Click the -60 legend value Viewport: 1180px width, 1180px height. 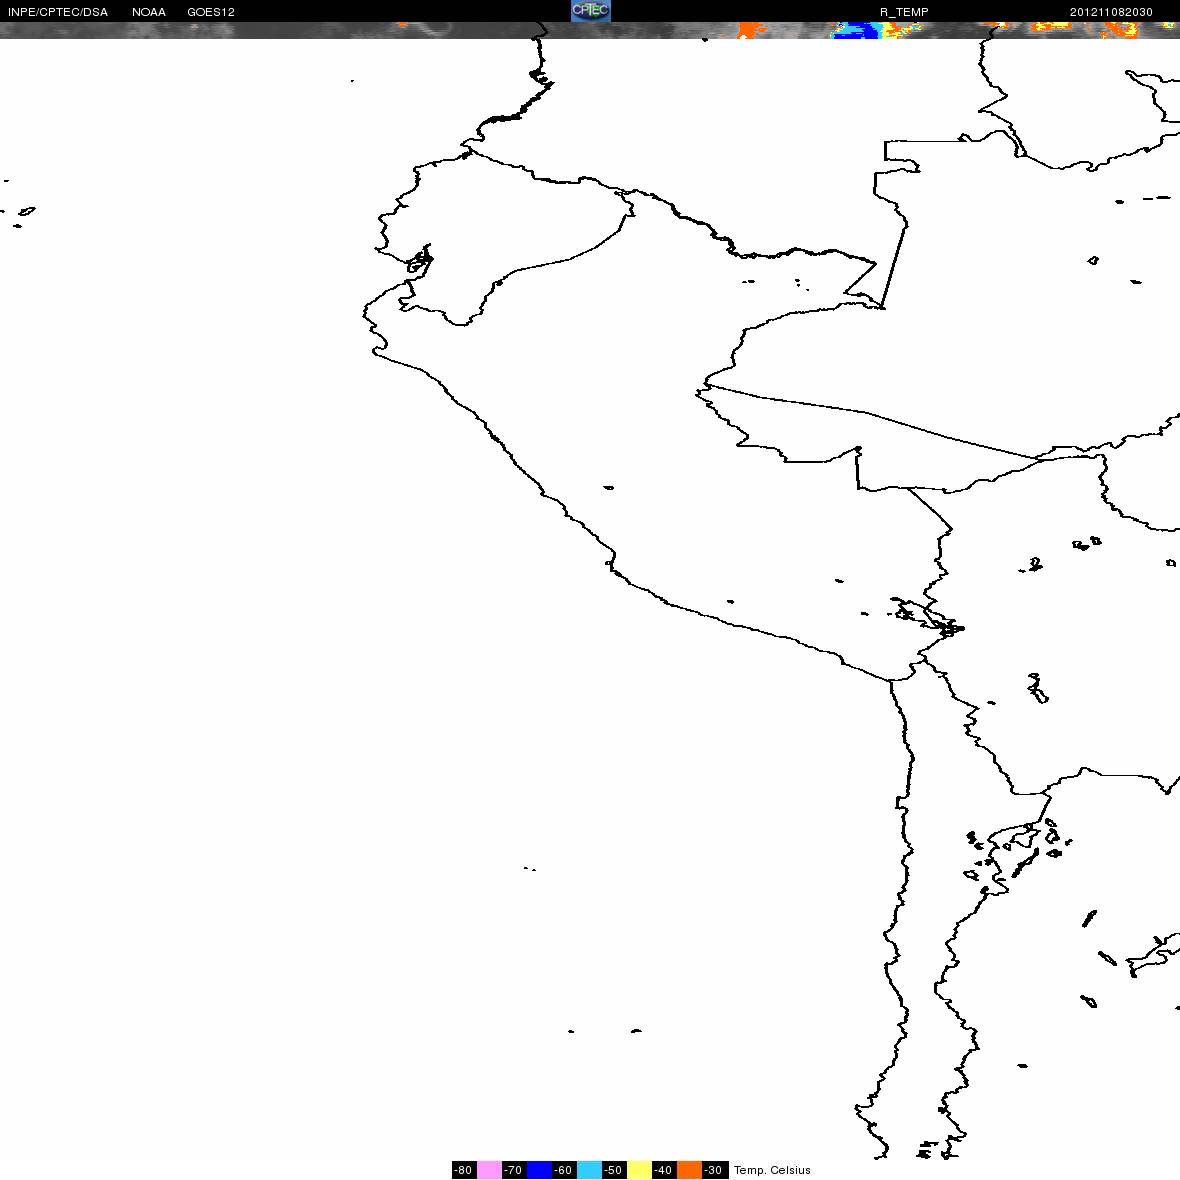[x=564, y=1169]
